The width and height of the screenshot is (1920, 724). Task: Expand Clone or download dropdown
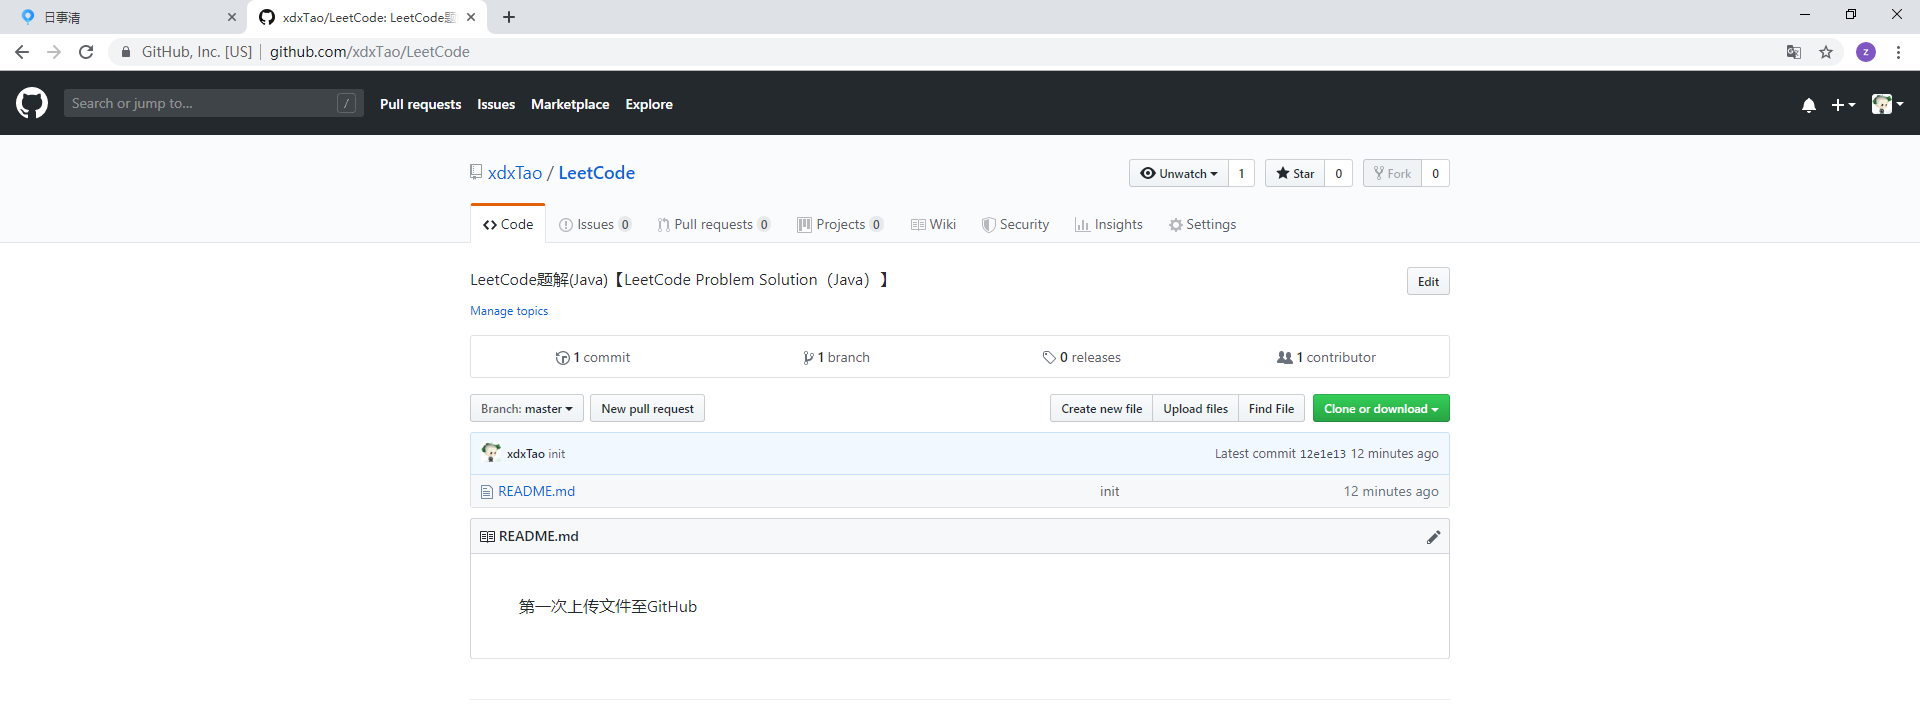(1381, 408)
